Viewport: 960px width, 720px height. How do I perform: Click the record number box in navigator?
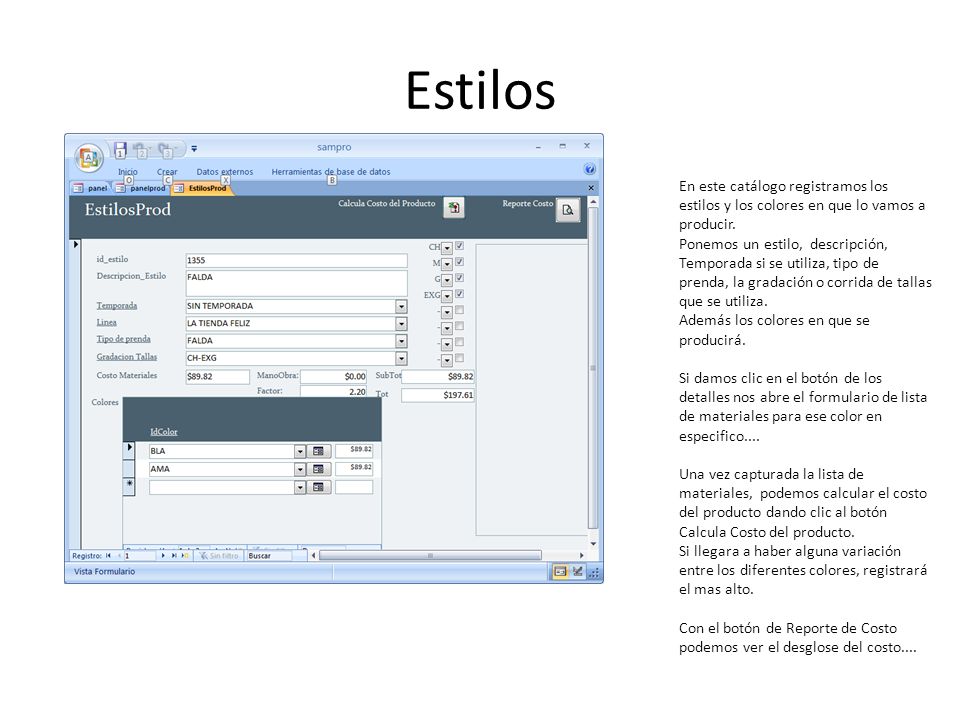click(140, 556)
